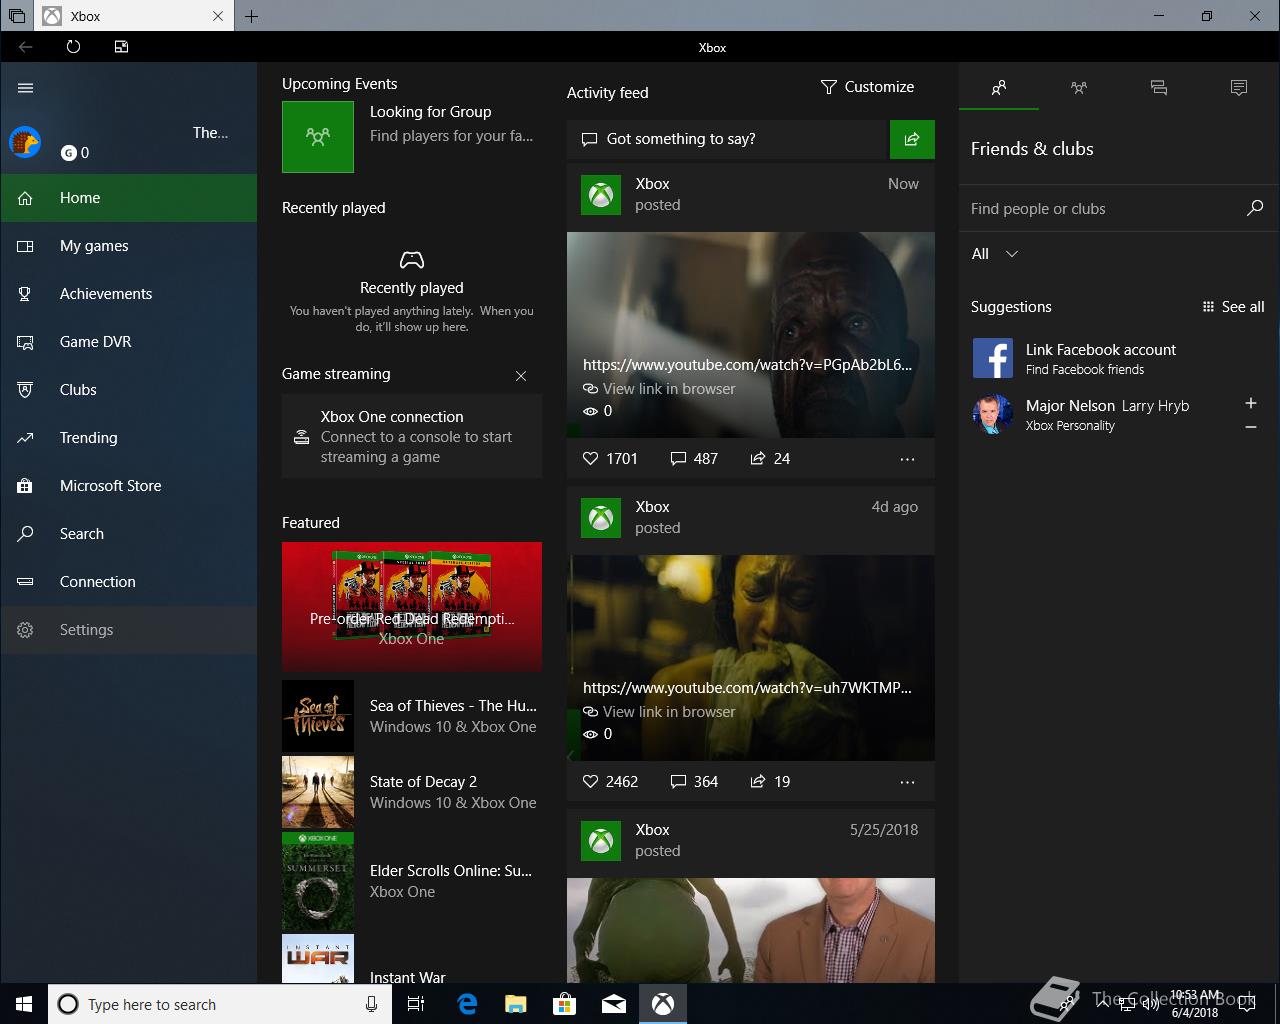
Task: Open Xbox poster avatar on Now post
Action: click(601, 195)
